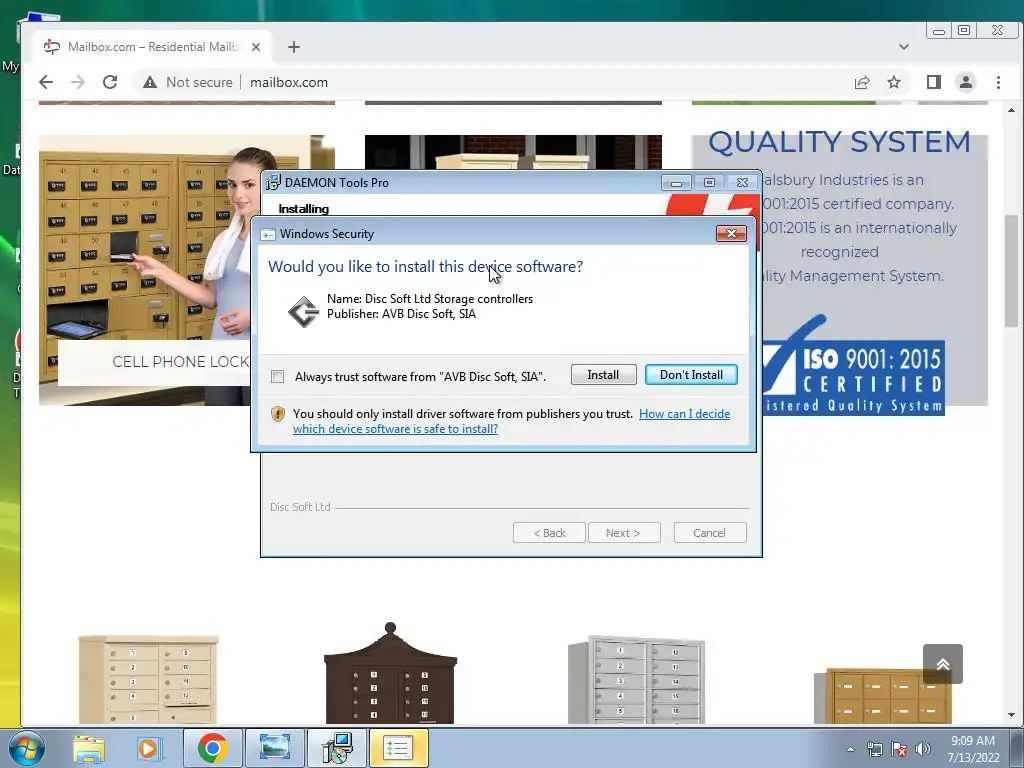Click the Don't Install button
Screen dimensions: 1024x768
click(x=691, y=375)
